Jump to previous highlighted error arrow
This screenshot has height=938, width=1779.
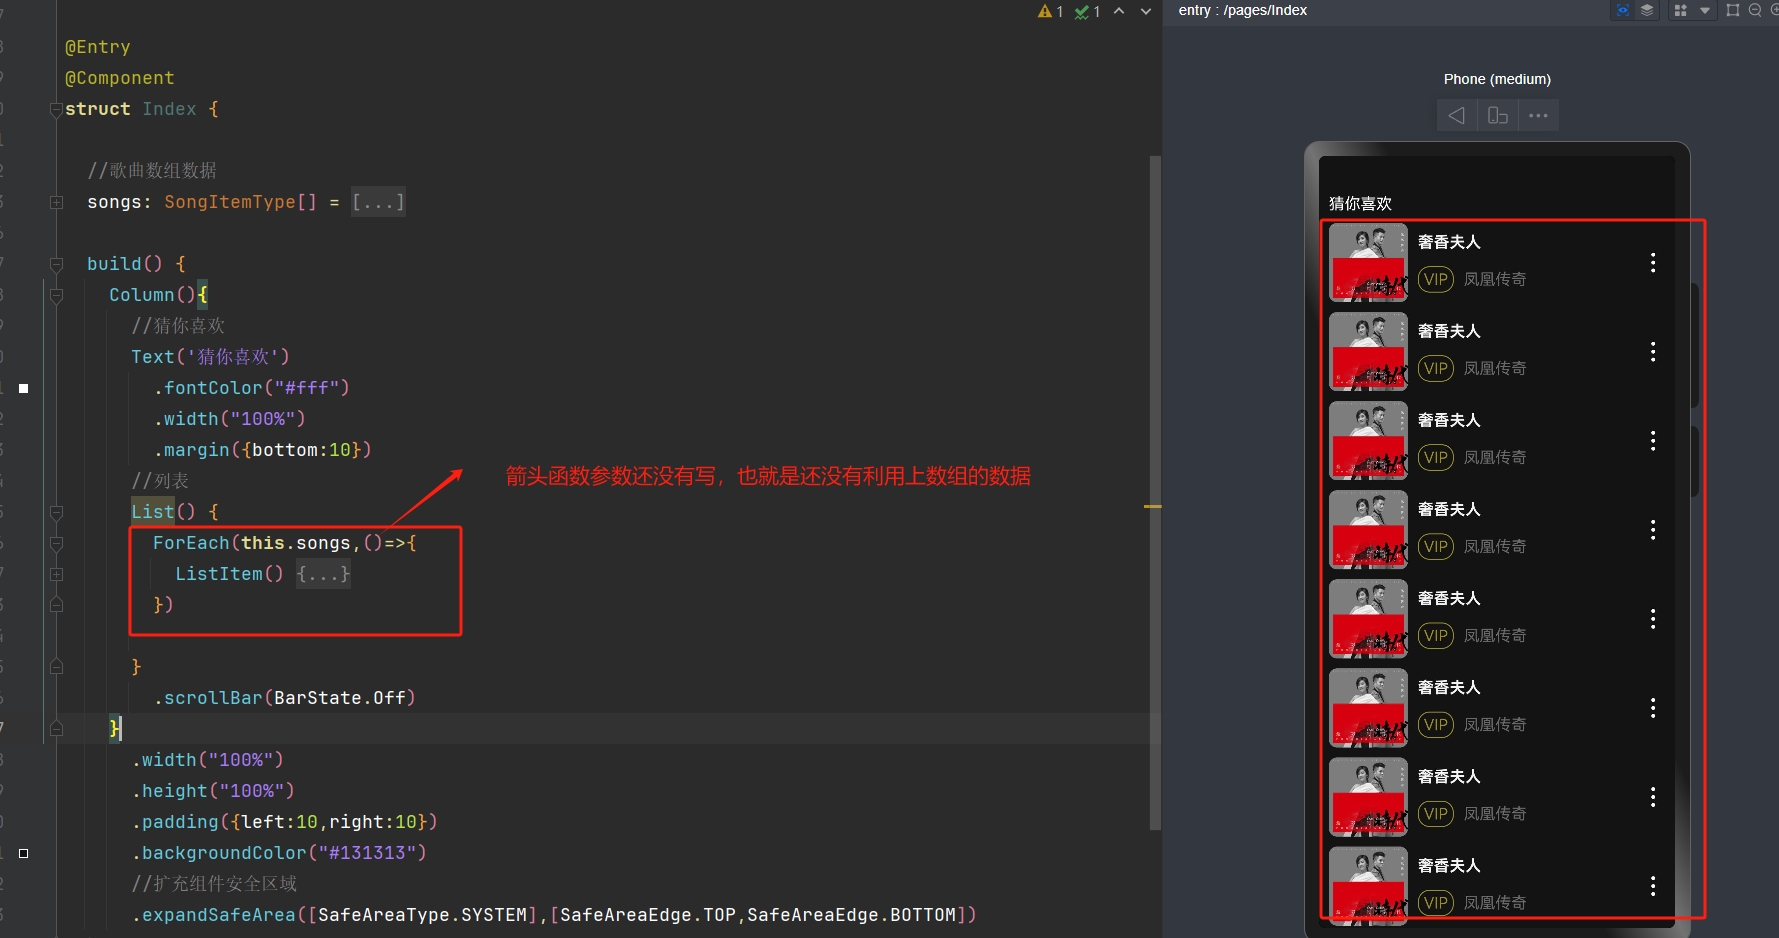click(x=1119, y=12)
